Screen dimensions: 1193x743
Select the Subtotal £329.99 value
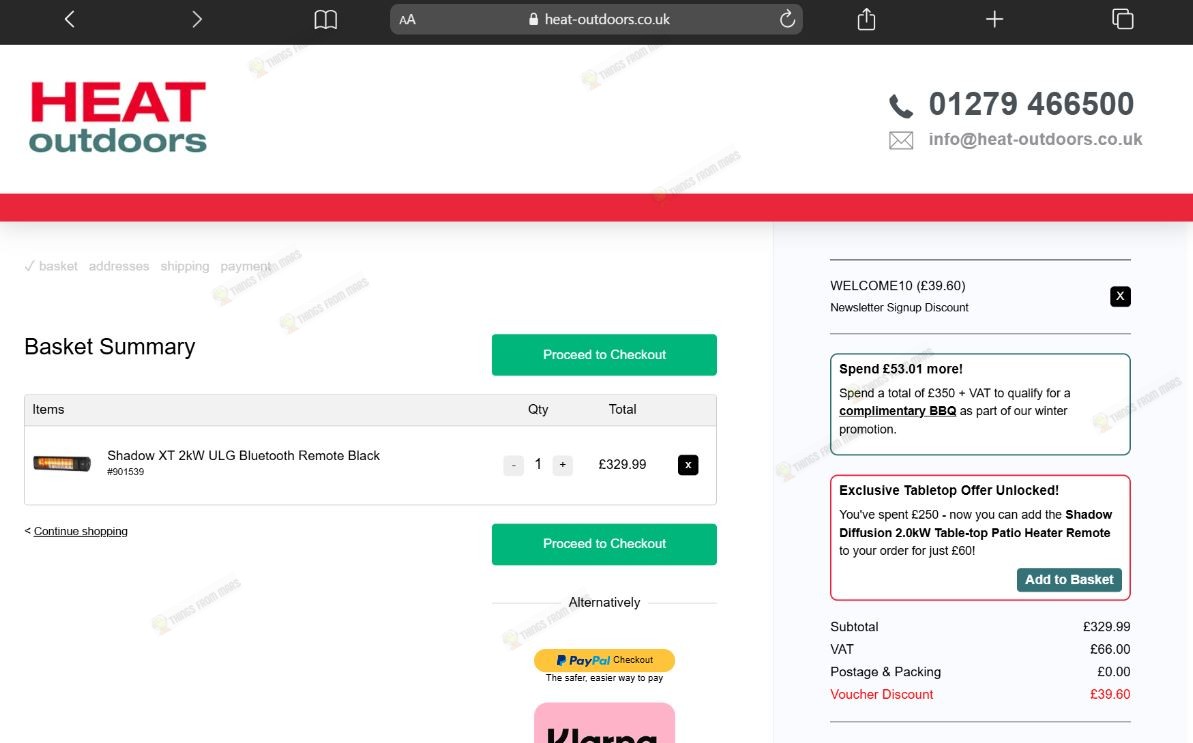coord(1106,627)
